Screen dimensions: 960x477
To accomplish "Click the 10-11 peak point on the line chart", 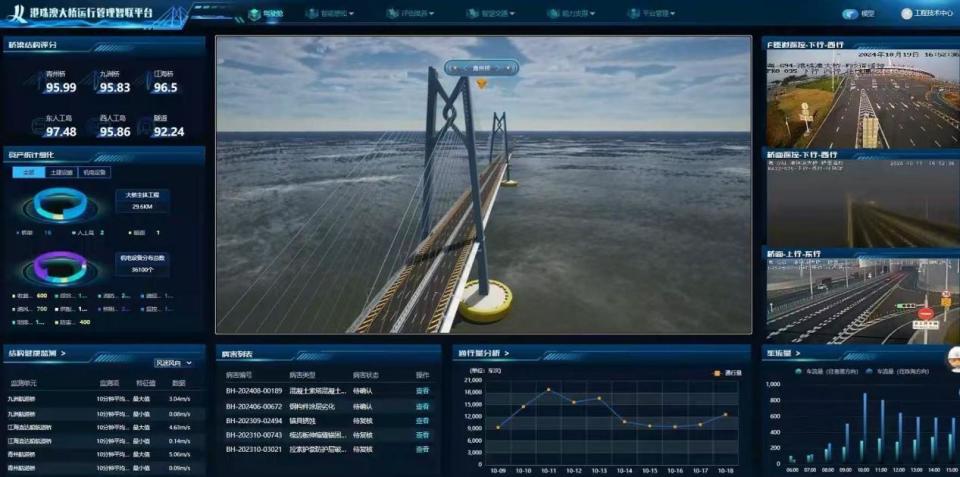I will click(x=548, y=389).
